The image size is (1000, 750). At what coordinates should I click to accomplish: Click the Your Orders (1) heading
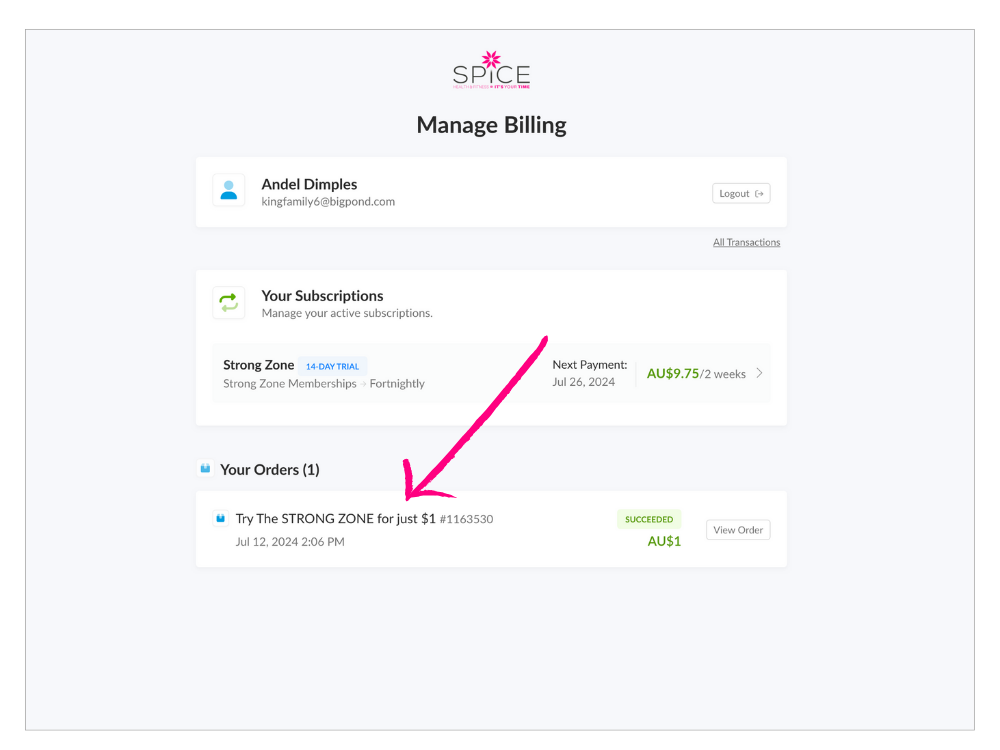point(269,469)
